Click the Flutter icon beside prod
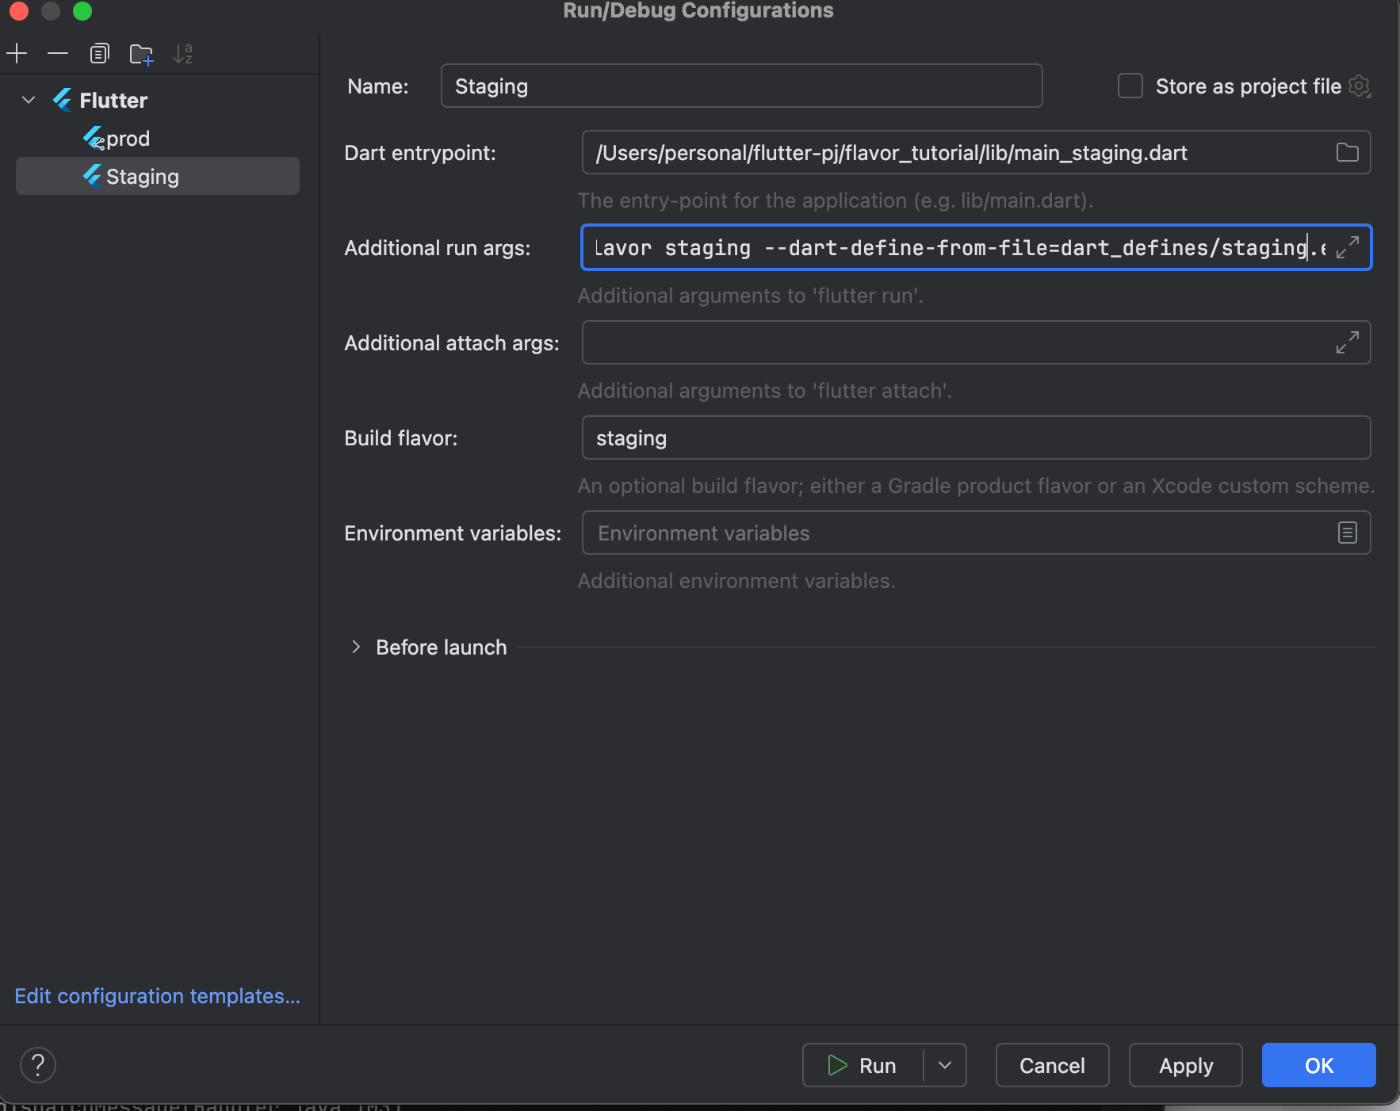 click(93, 137)
